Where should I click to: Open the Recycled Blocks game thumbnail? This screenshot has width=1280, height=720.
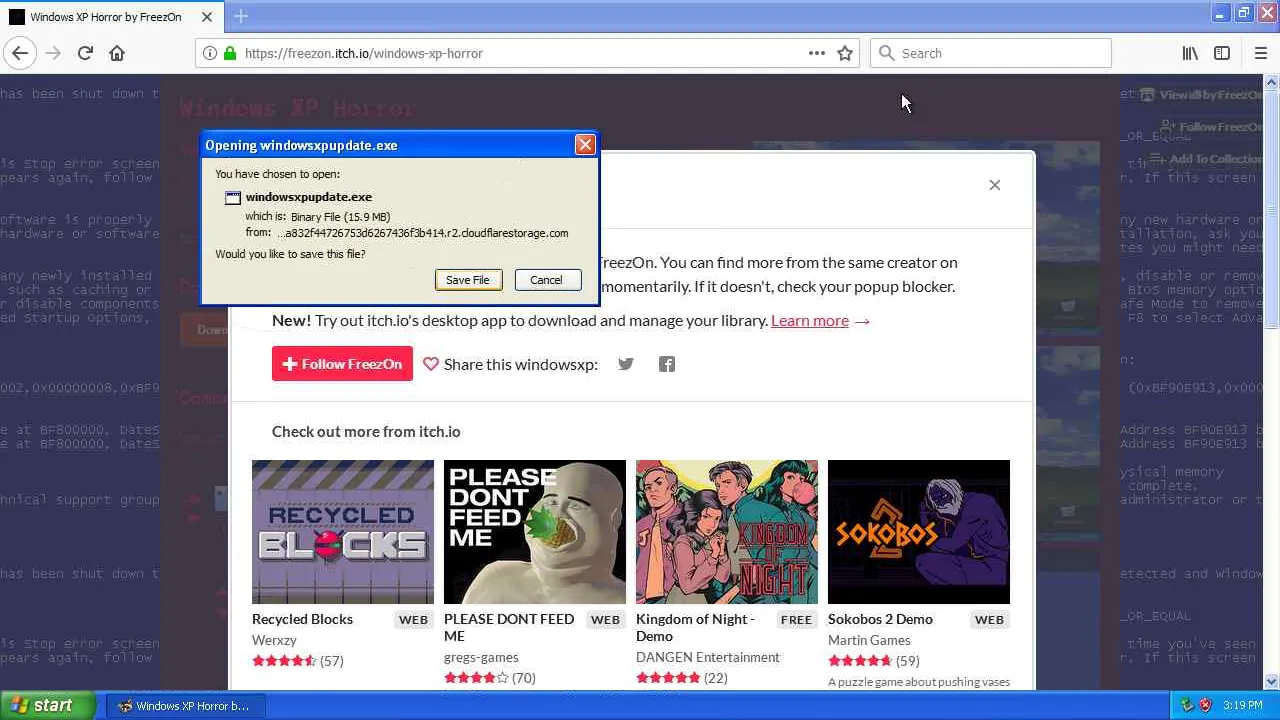(343, 532)
